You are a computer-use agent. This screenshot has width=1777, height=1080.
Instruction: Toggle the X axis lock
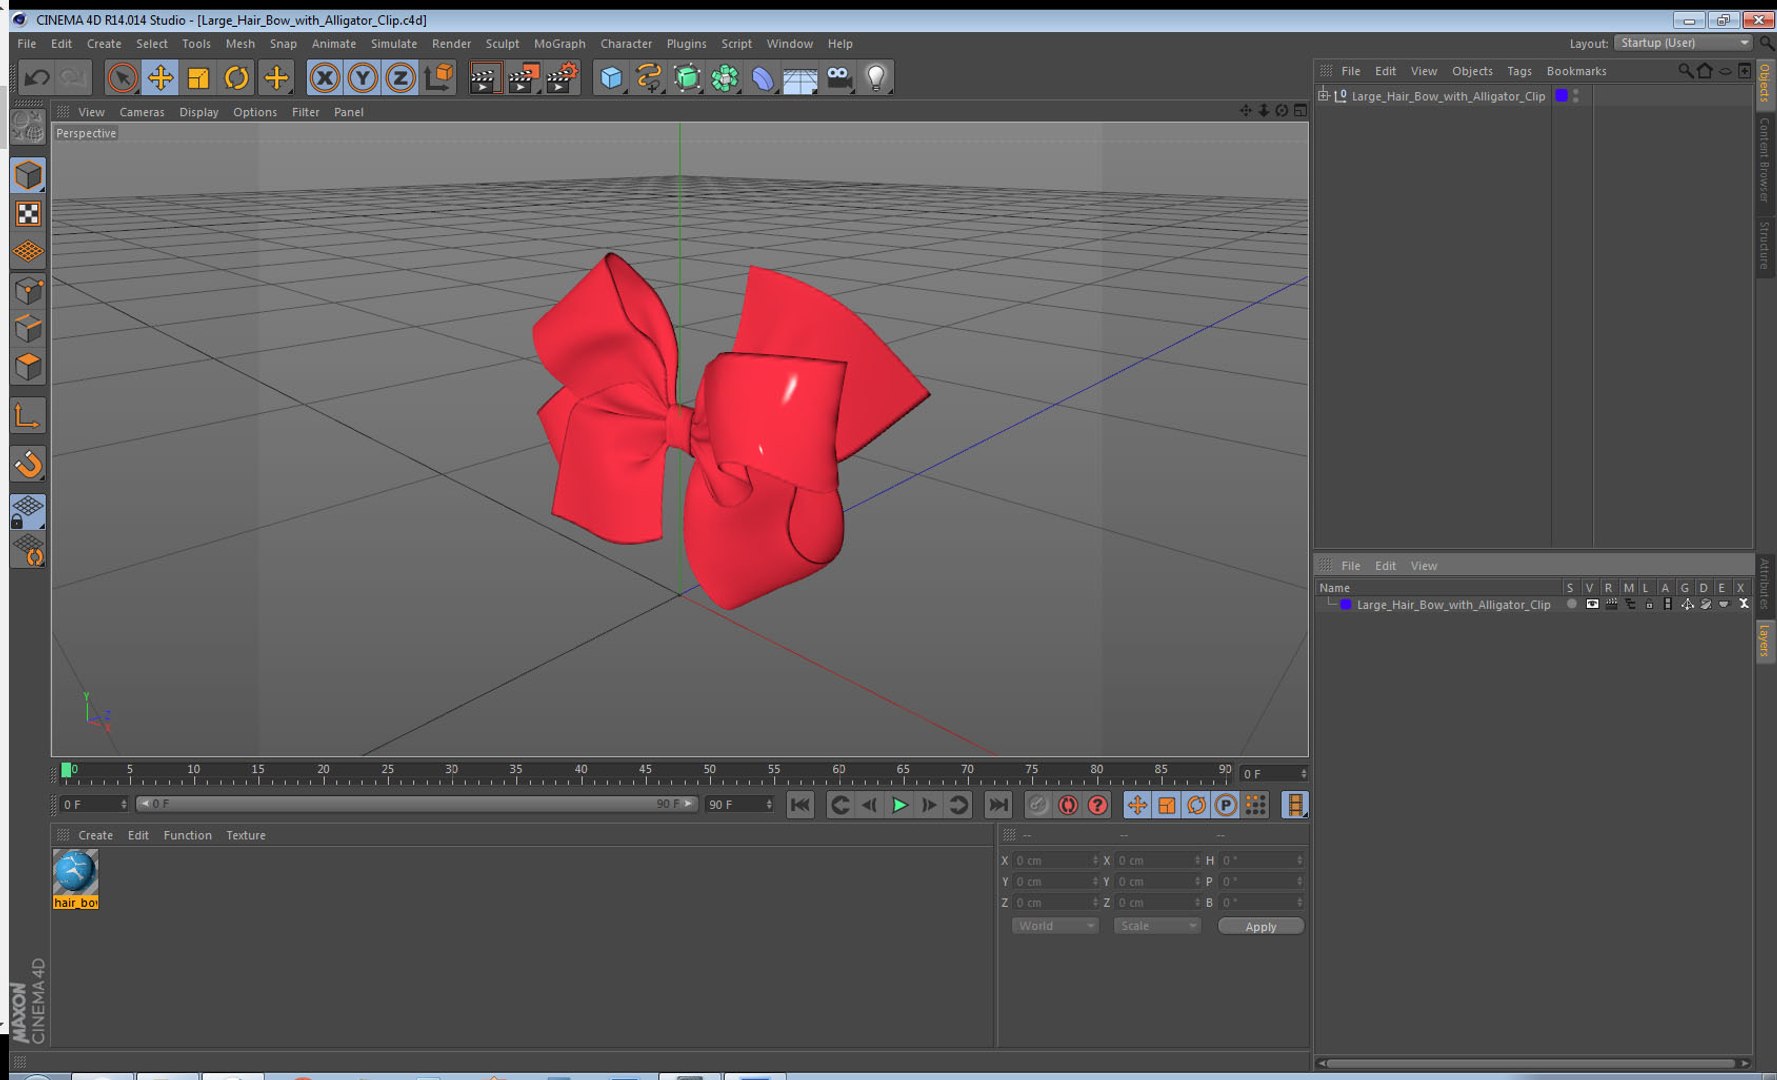click(x=324, y=77)
